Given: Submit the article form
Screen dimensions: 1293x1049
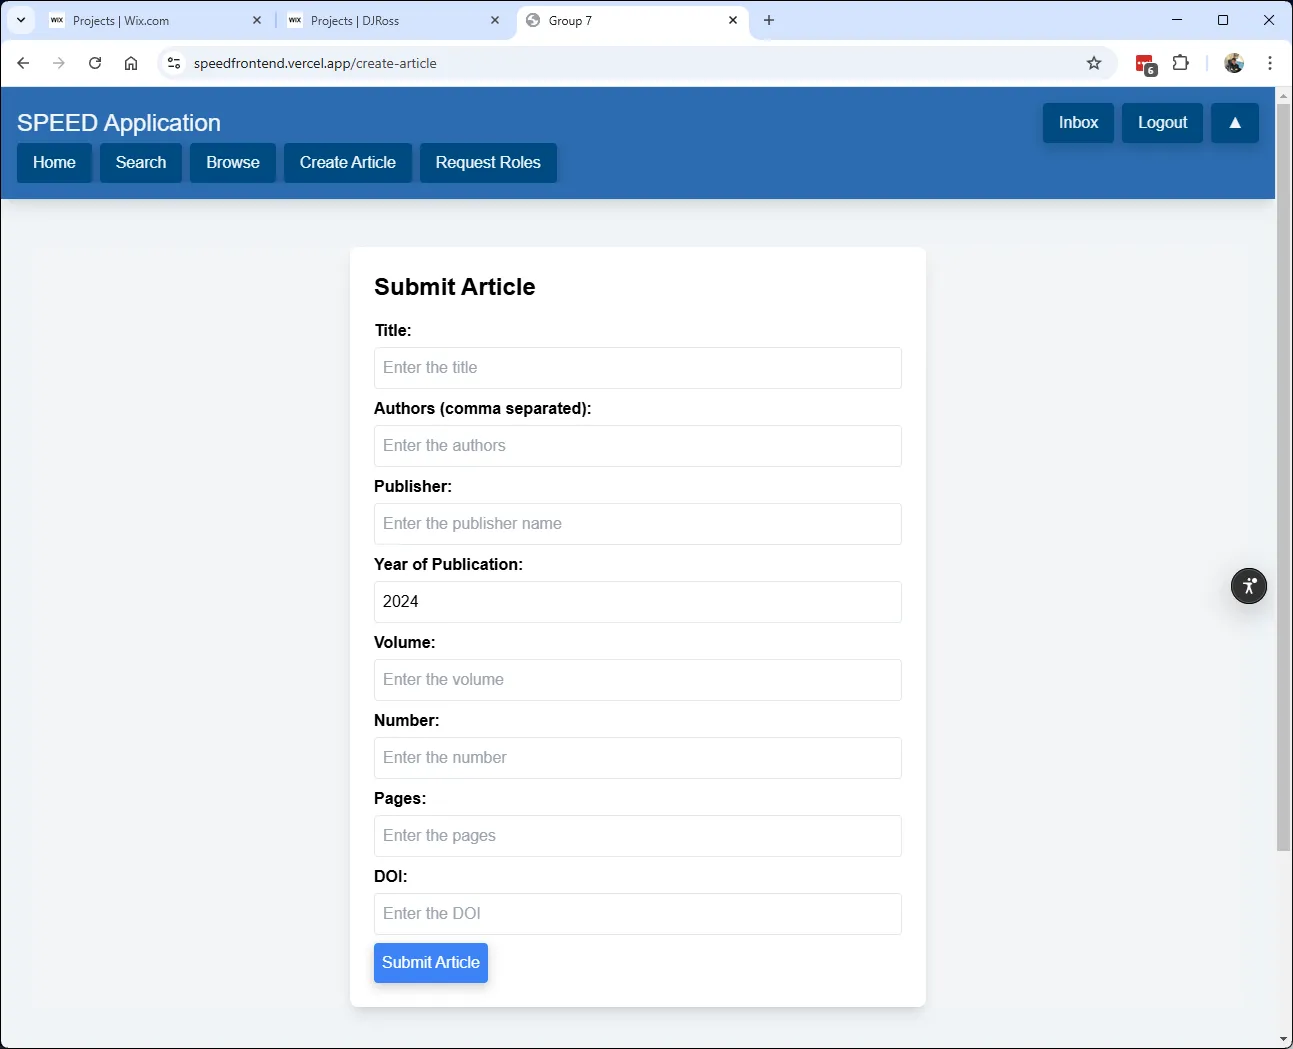Looking at the screenshot, I should (x=431, y=963).
